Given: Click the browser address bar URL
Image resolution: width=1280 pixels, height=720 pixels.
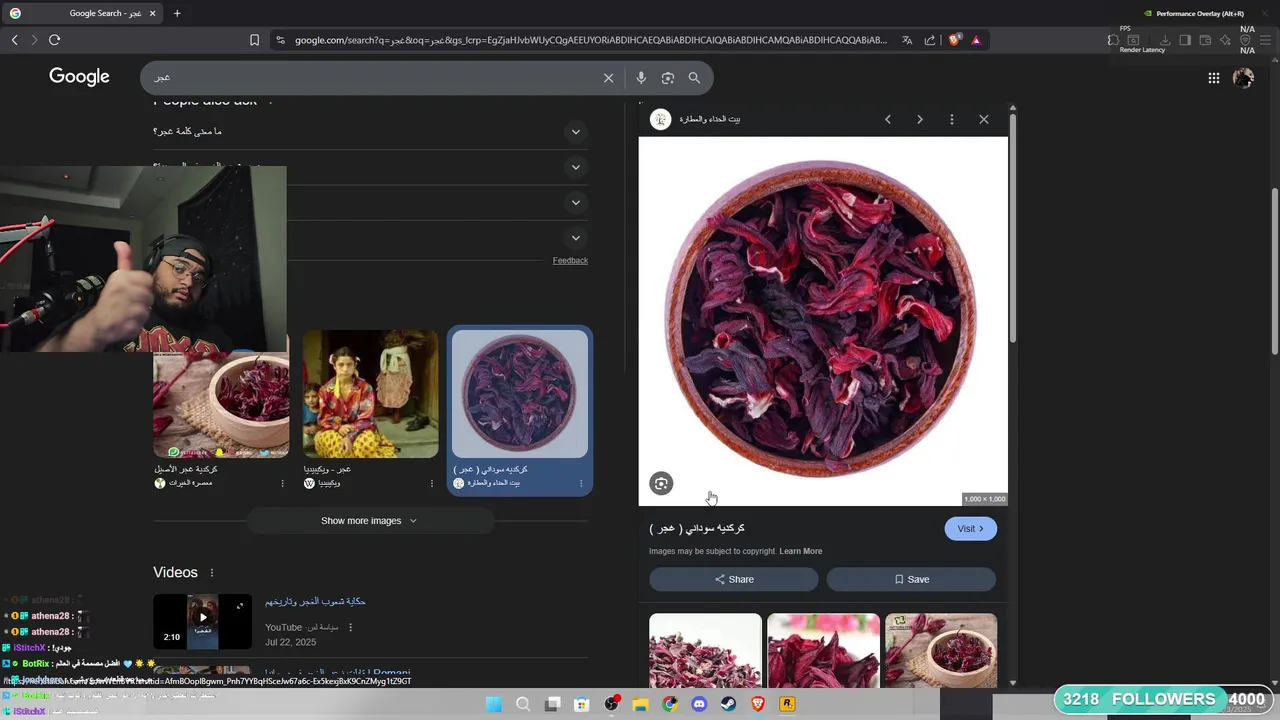Looking at the screenshot, I should 590,40.
